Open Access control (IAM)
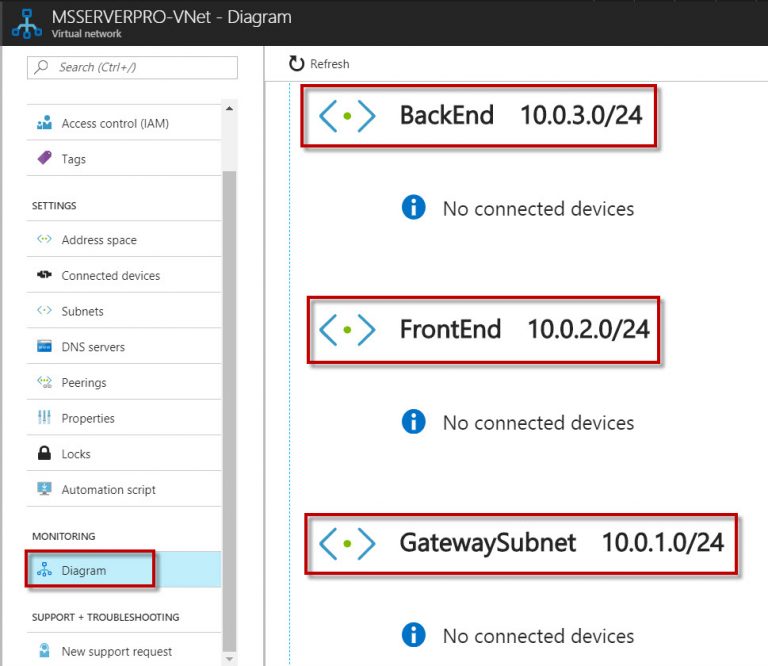 pyautogui.click(x=114, y=124)
